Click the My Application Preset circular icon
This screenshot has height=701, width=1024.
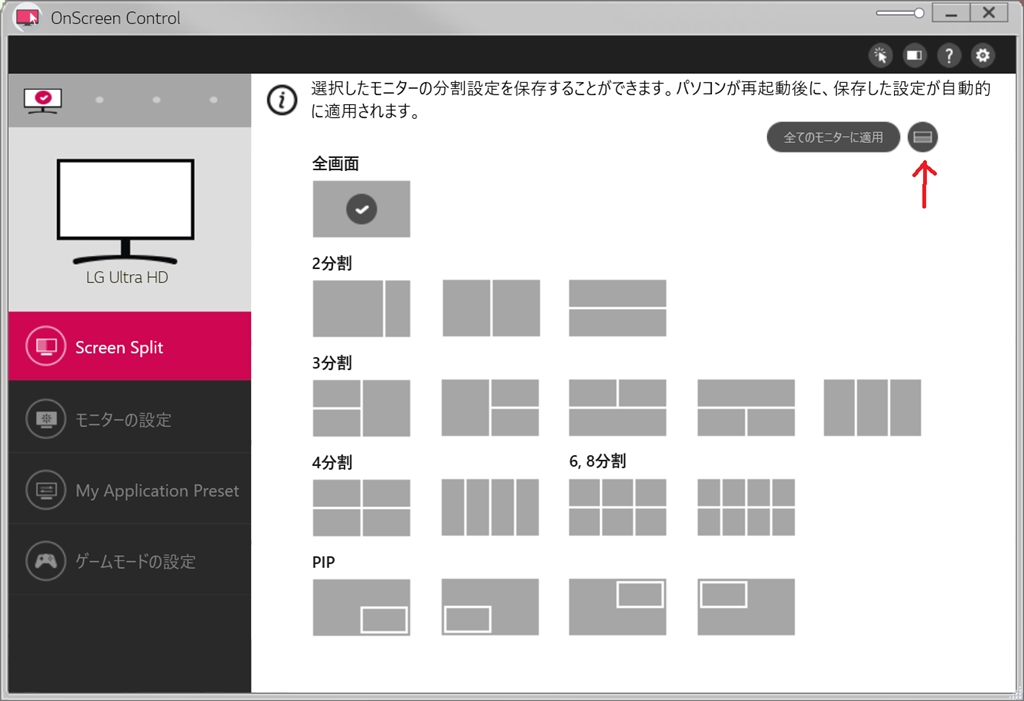(x=46, y=490)
